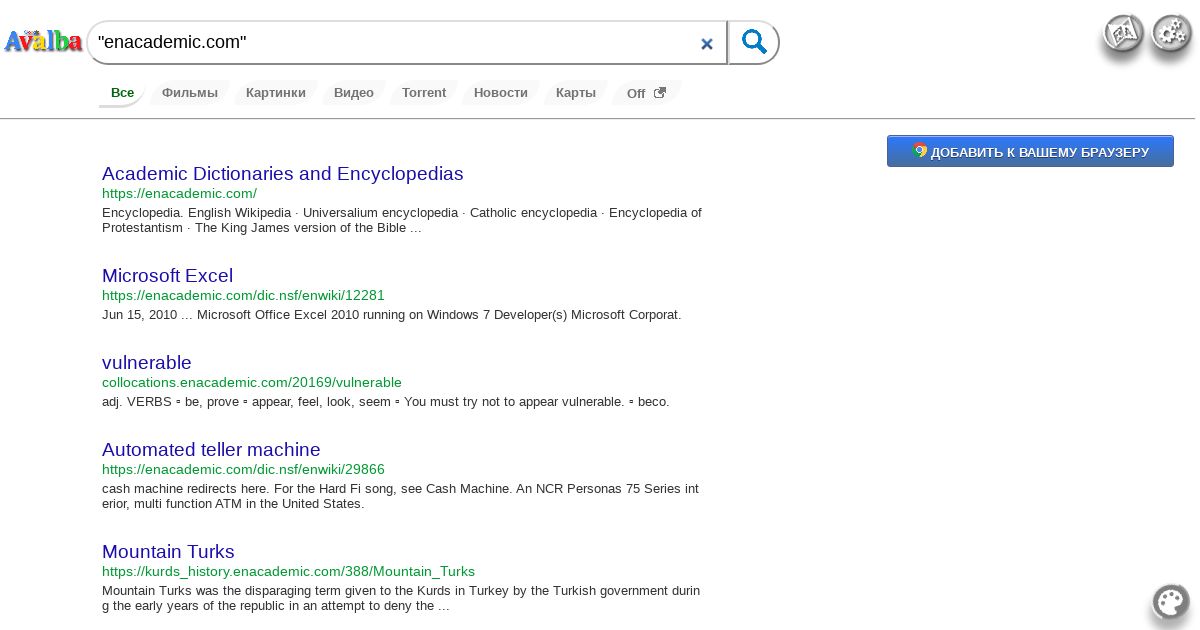Click the snippet starting 'cash machine redirects here'

click(401, 496)
